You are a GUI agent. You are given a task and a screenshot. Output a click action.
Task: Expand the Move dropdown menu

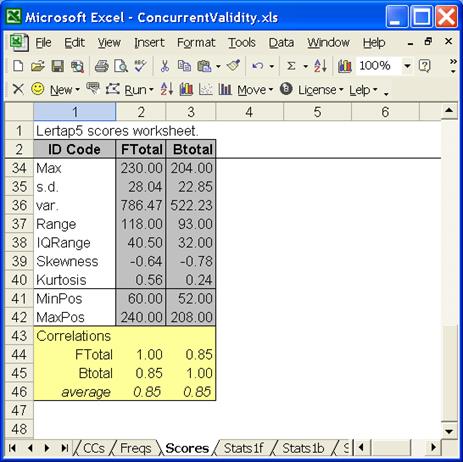coord(255,90)
